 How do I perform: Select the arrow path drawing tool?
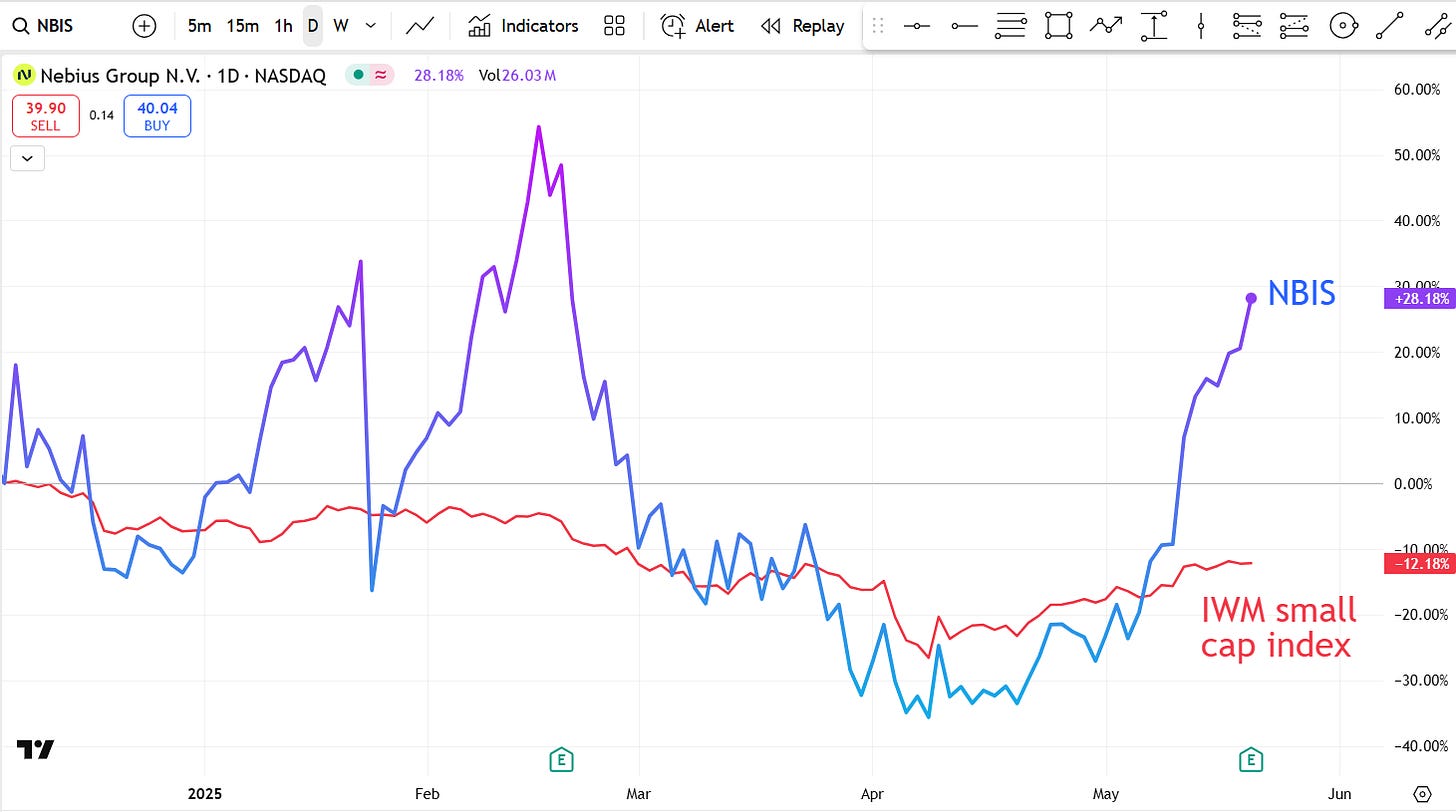(x=1106, y=26)
